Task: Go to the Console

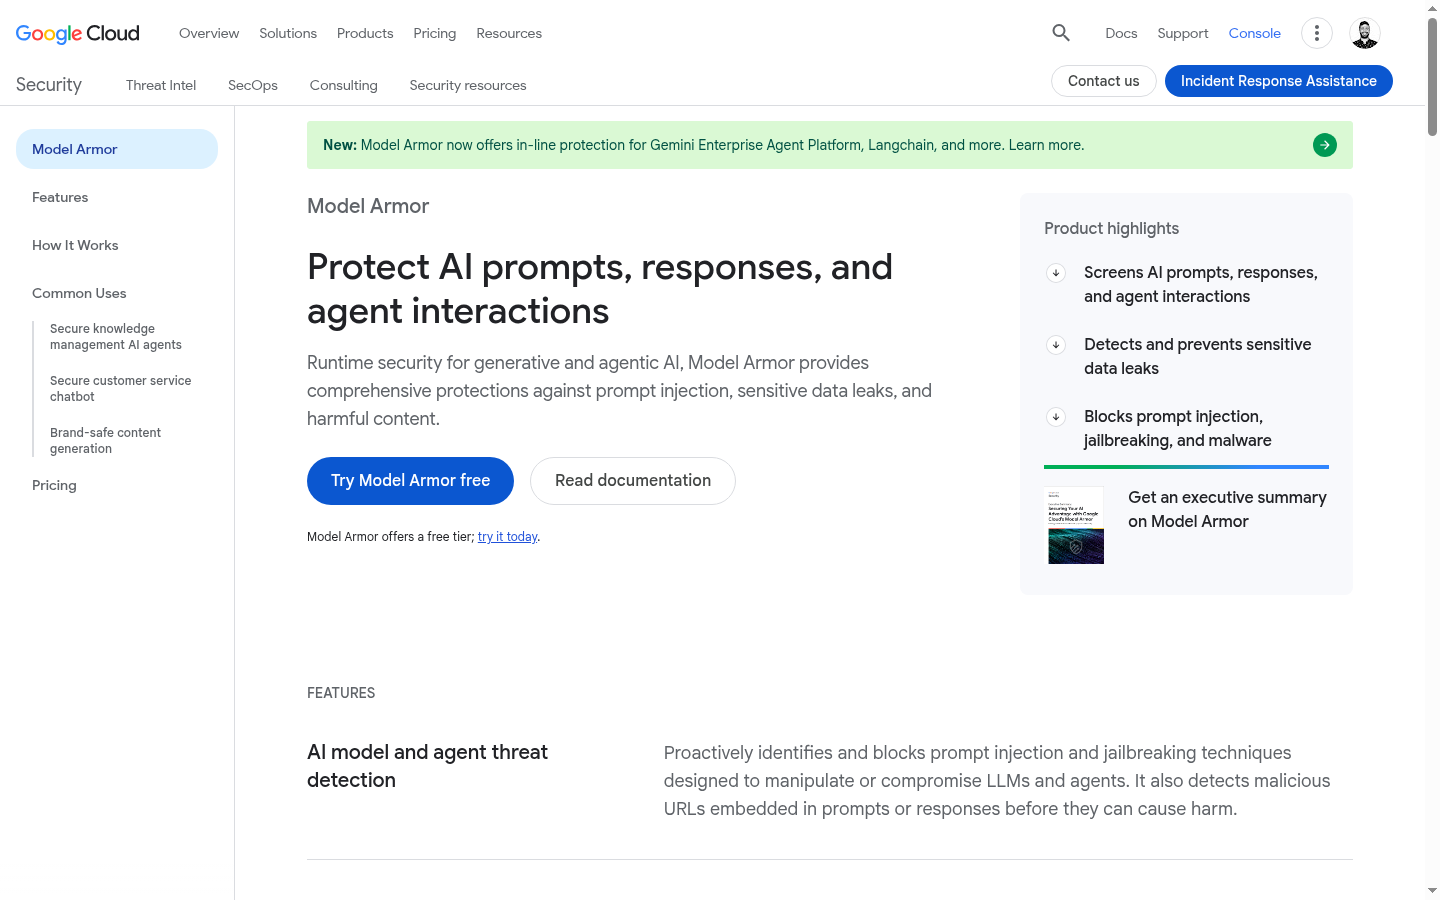Action: point(1255,33)
